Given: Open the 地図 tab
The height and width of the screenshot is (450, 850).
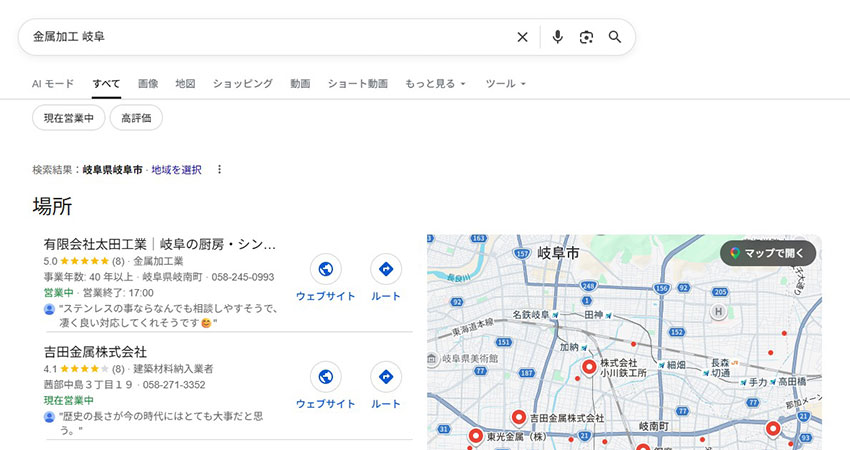Looking at the screenshot, I should point(185,83).
